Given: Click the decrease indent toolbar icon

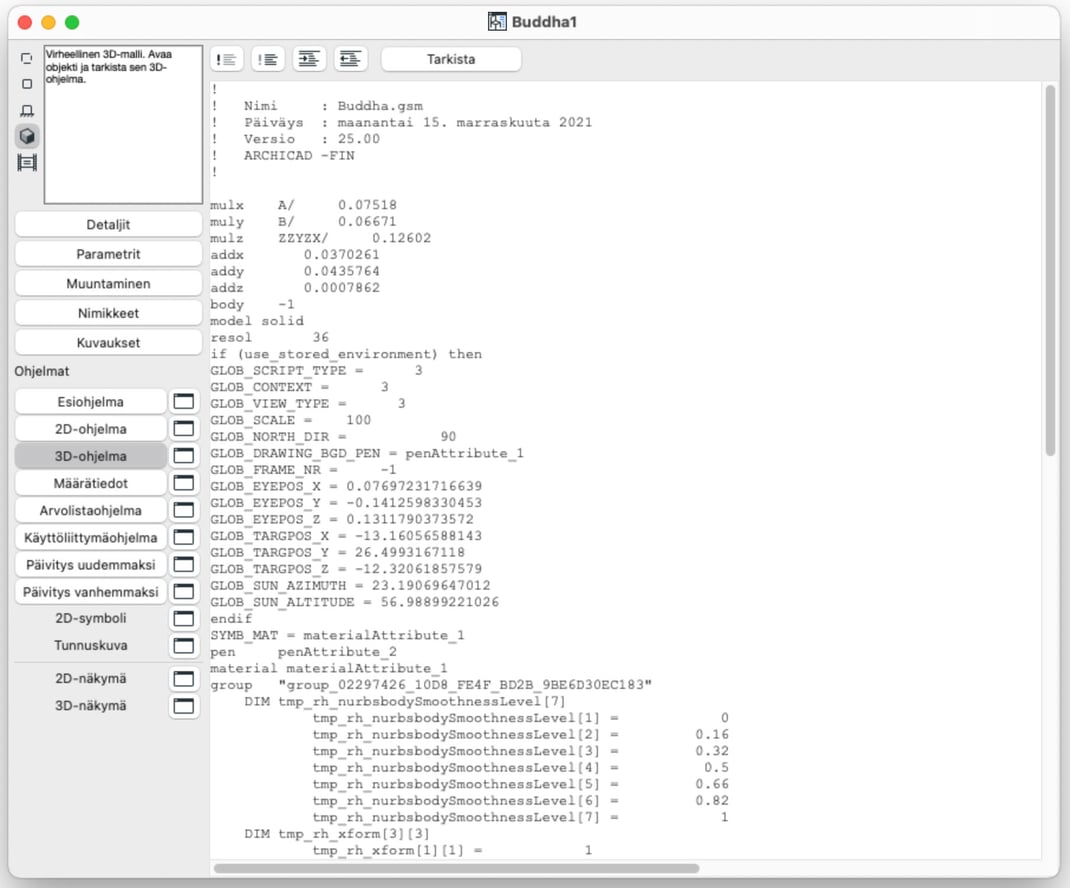Looking at the screenshot, I should coord(351,59).
